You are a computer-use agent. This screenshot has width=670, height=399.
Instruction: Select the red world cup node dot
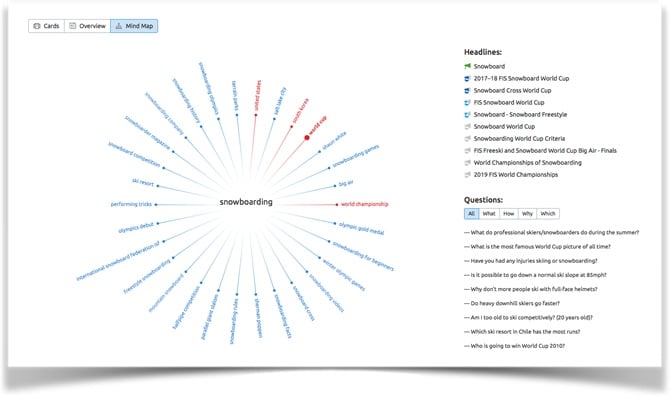coord(307,138)
